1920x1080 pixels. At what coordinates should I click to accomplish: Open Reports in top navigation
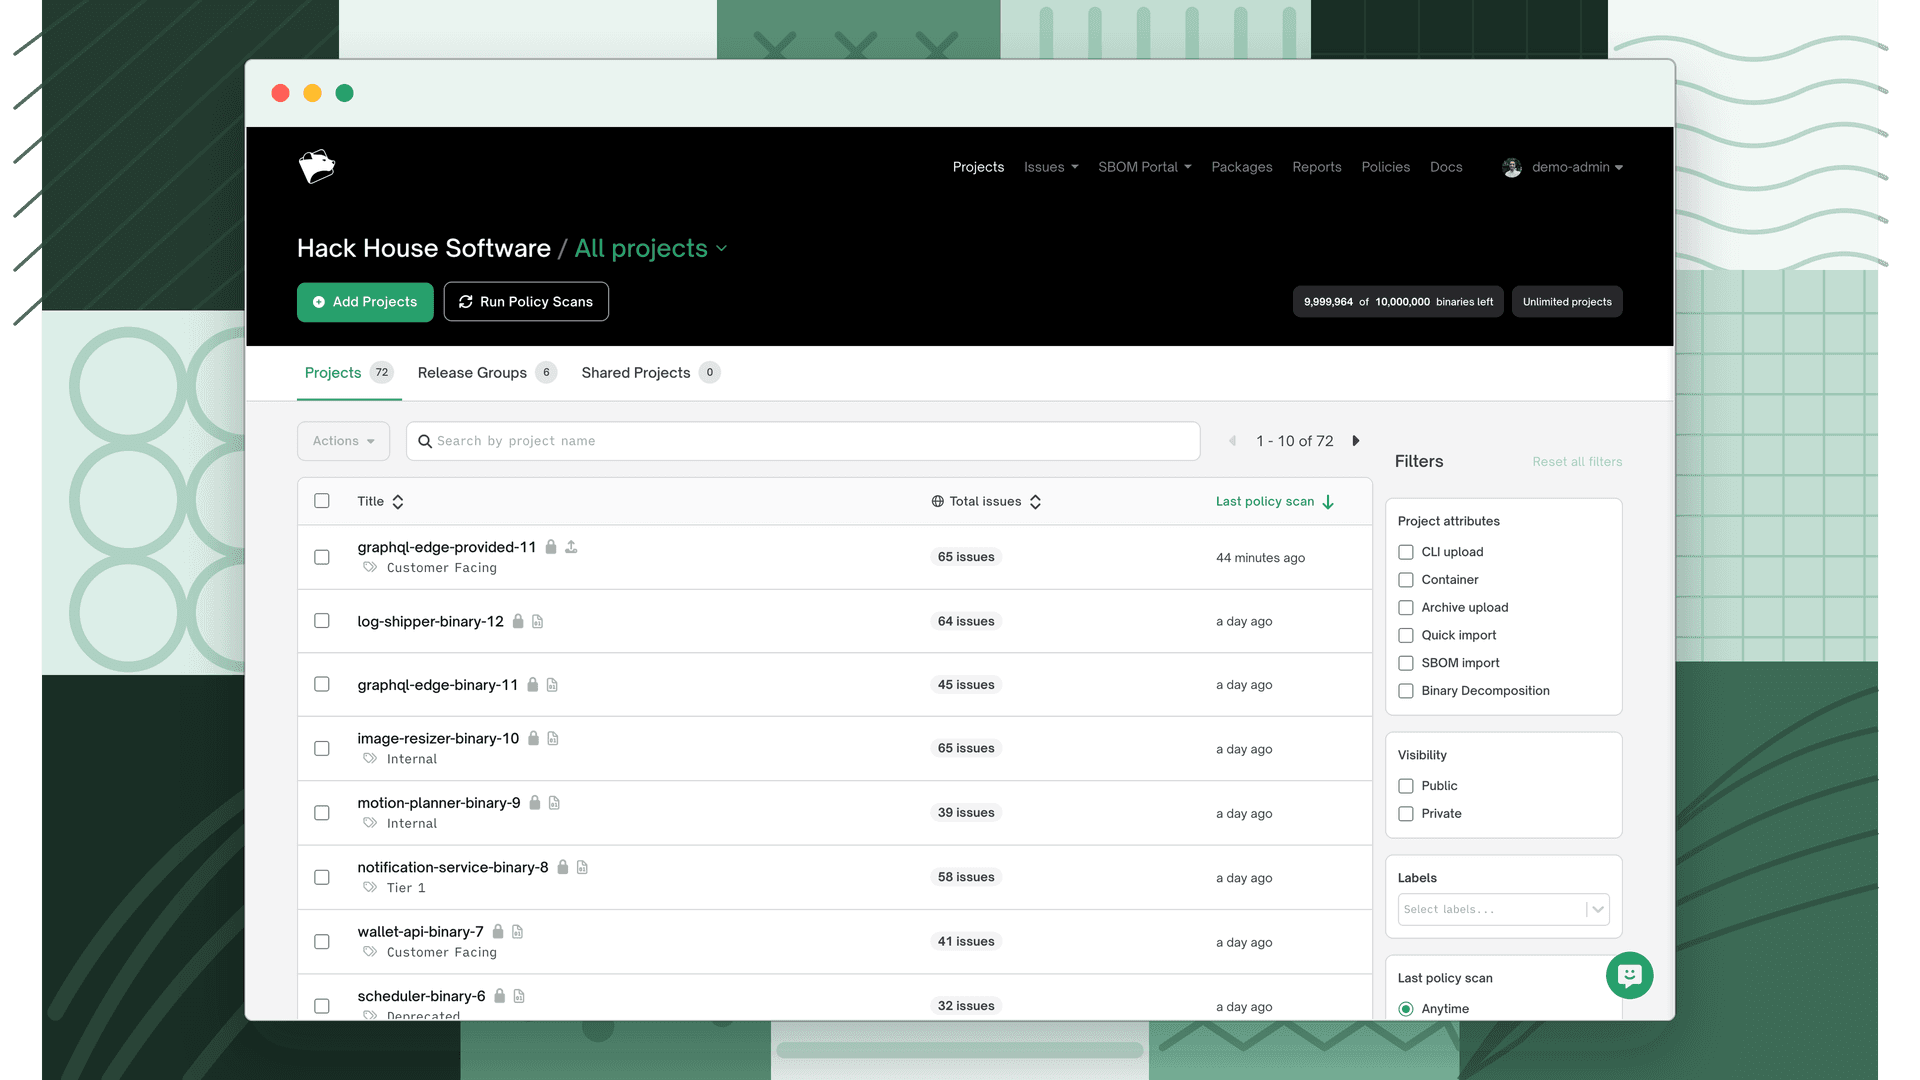(1317, 167)
